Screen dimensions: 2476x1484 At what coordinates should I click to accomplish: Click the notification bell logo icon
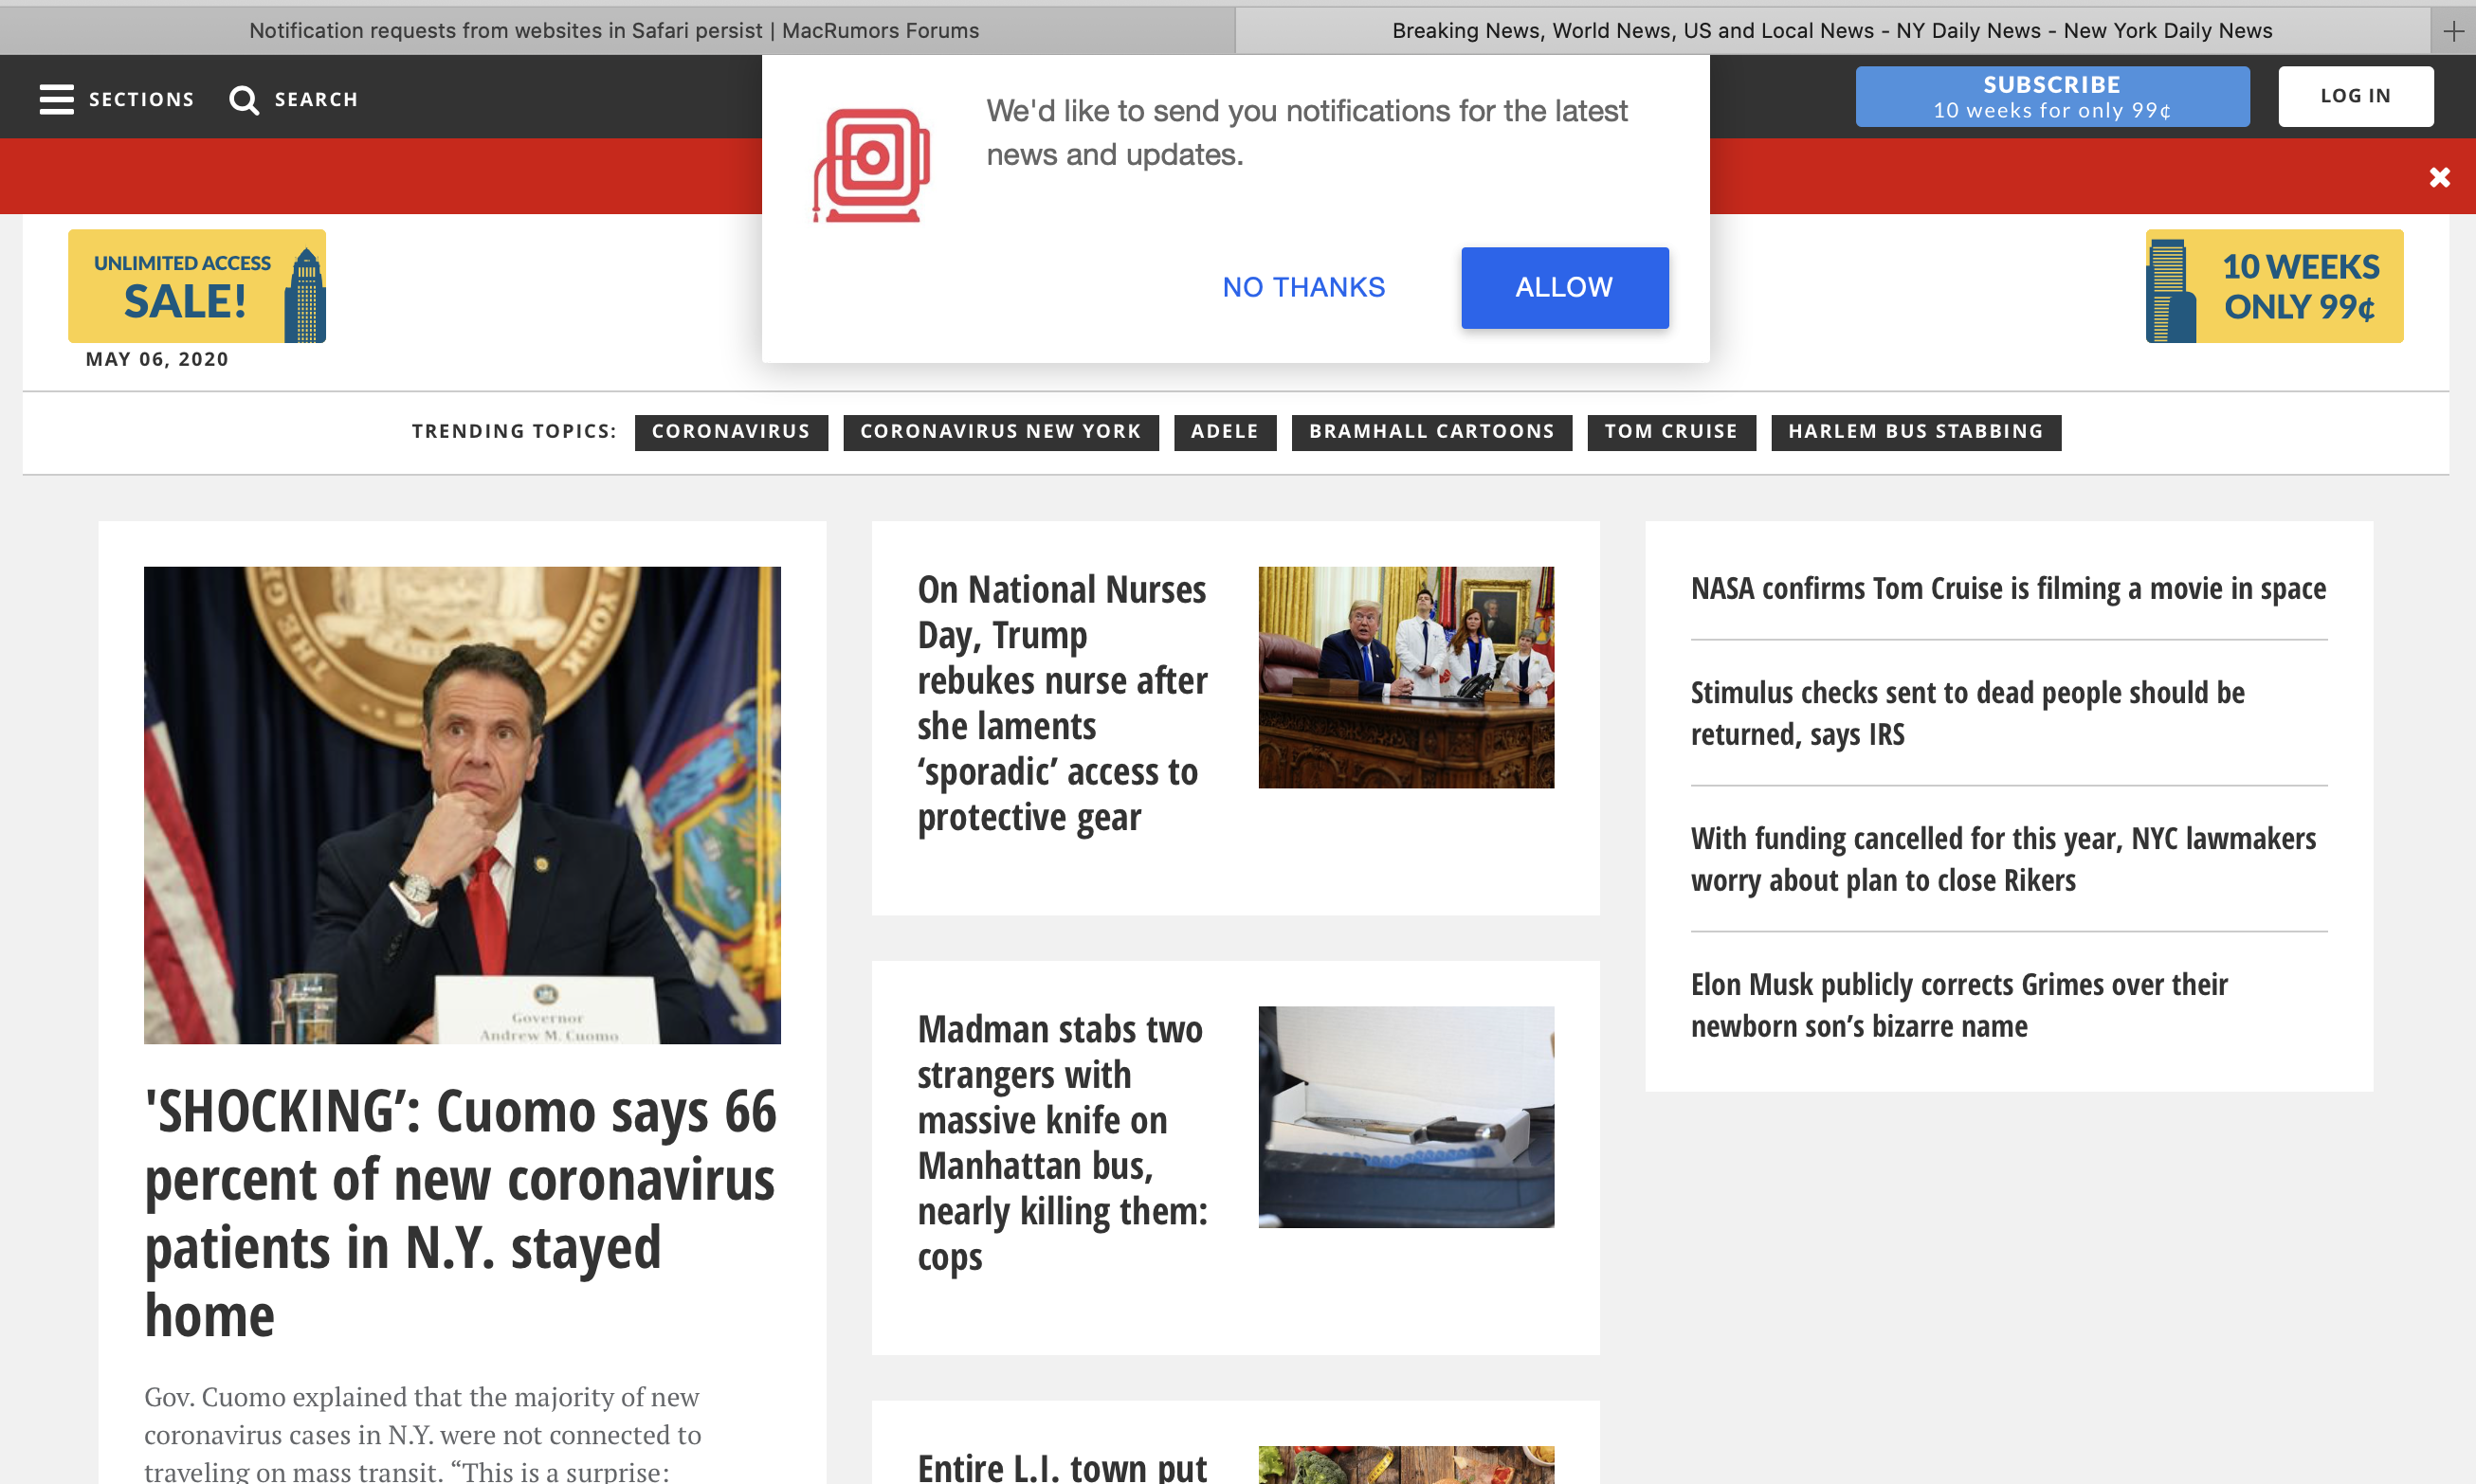tap(871, 165)
